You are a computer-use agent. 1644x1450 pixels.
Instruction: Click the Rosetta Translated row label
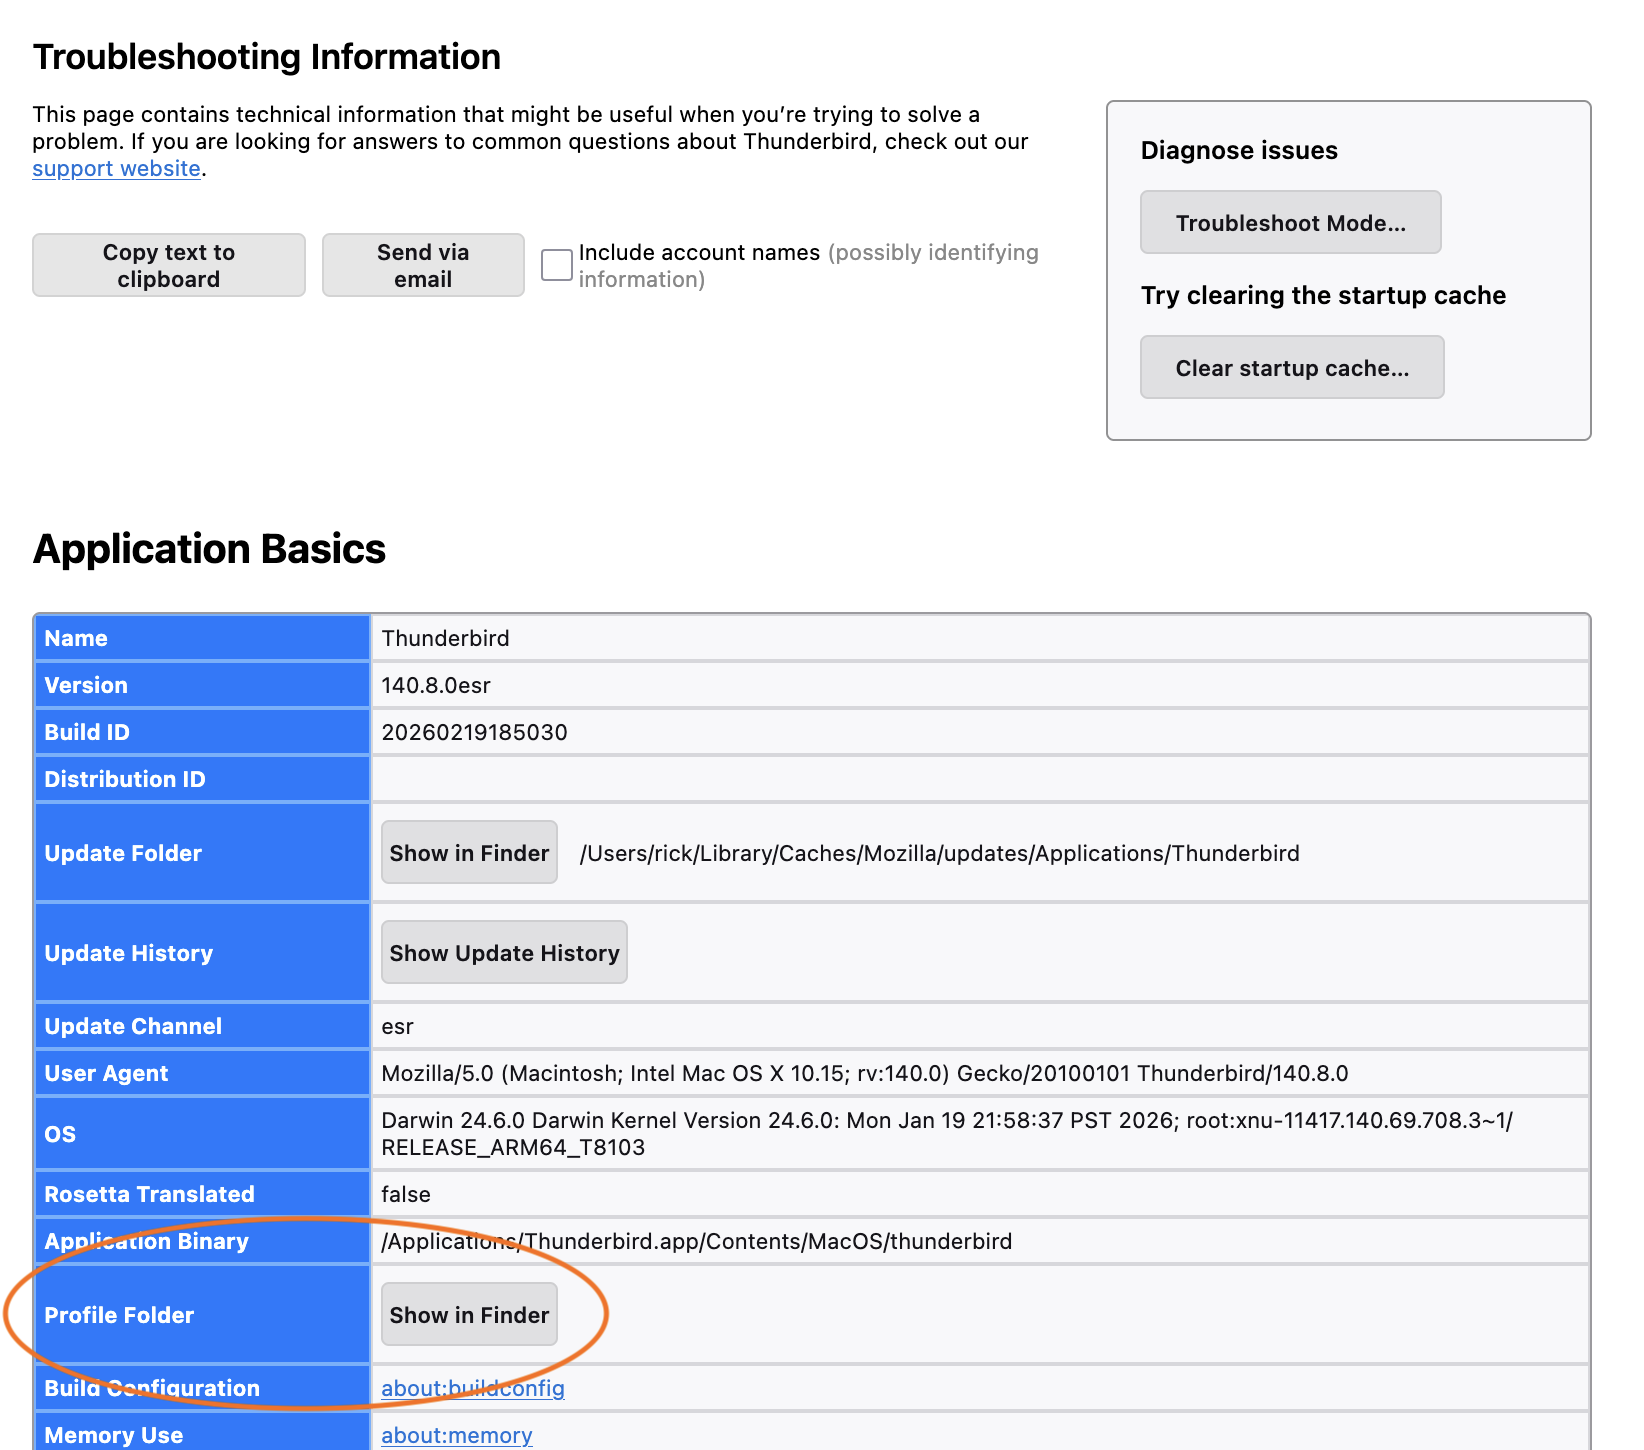(150, 1194)
